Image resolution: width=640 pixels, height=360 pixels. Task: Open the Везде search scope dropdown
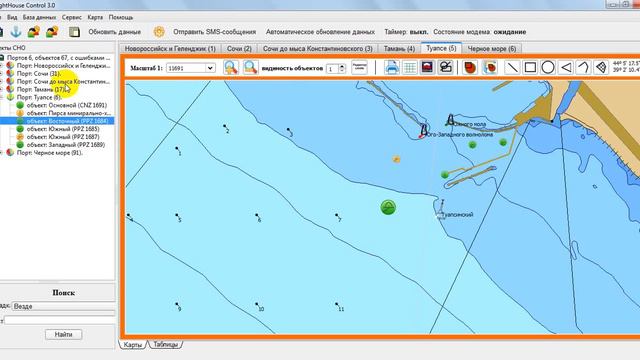tap(63, 306)
